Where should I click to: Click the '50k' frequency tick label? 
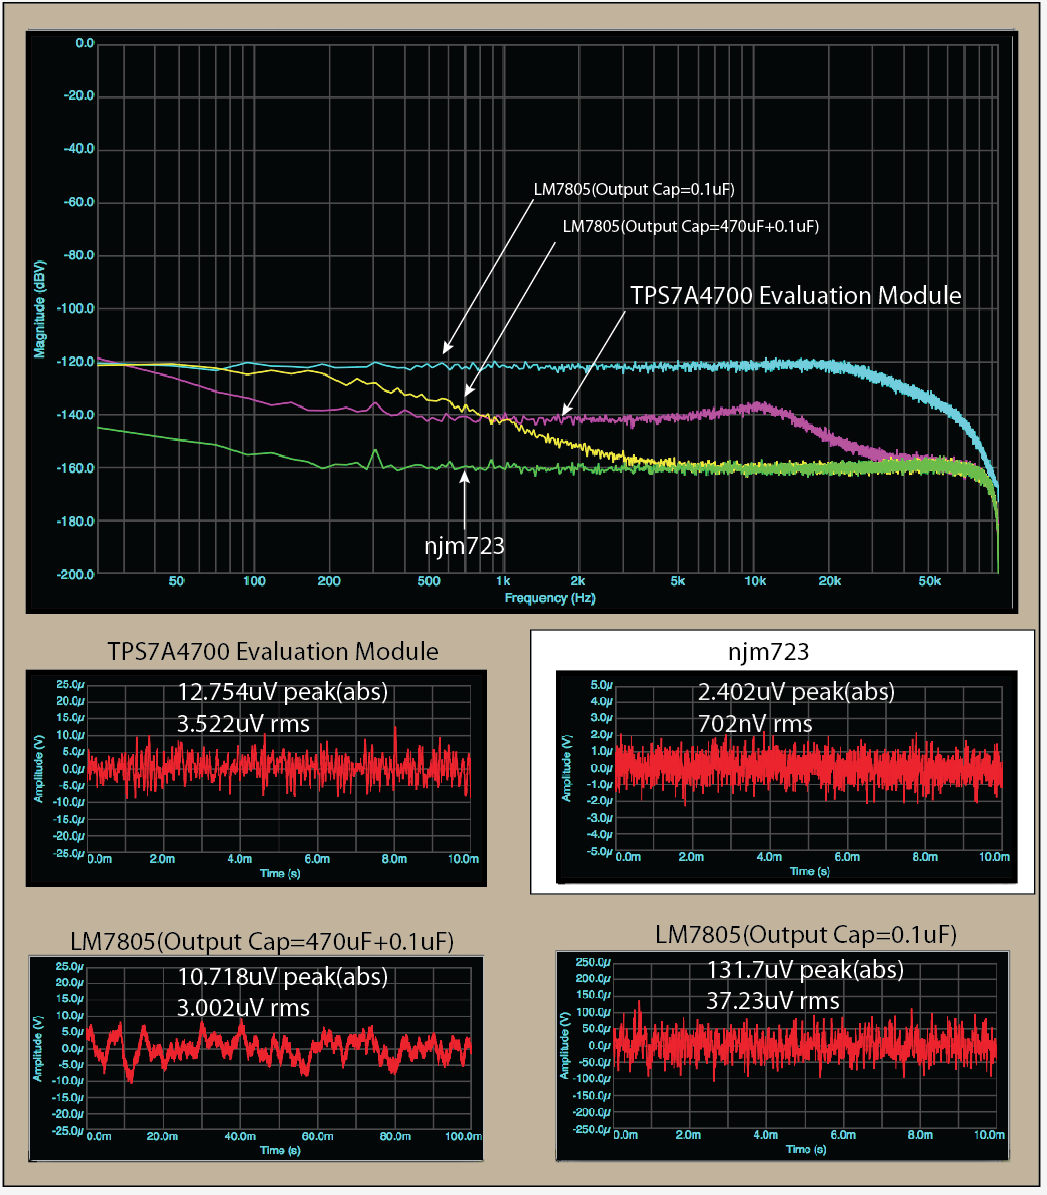930,581
